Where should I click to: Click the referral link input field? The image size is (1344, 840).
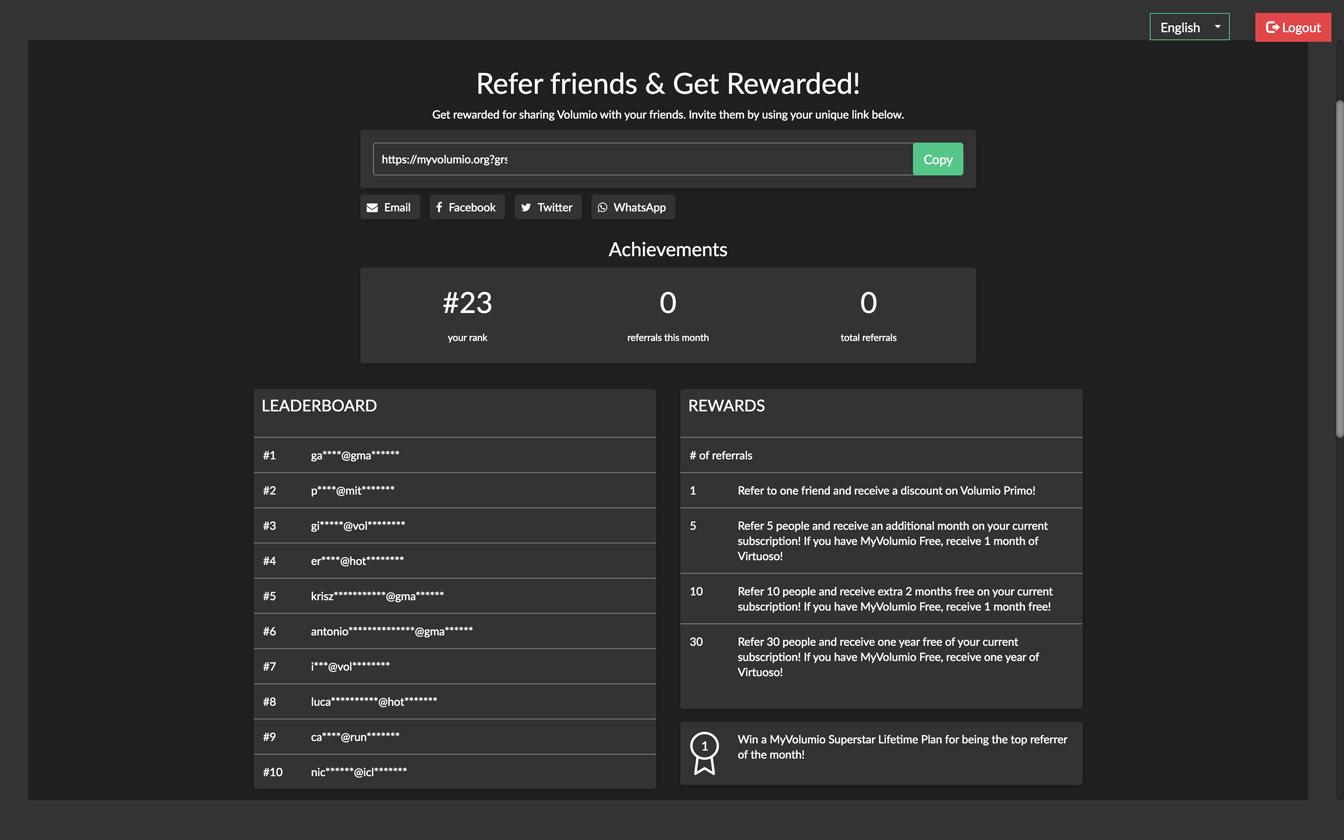tap(642, 159)
